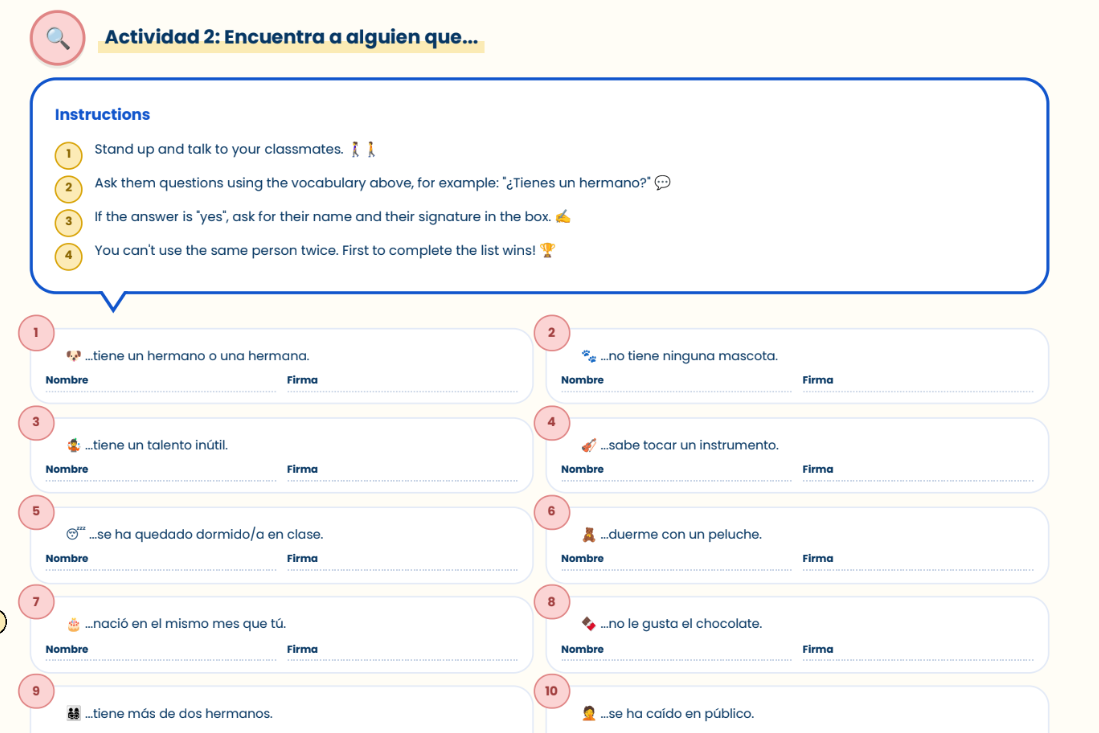Click the teddy bear icon in item 6
The image size is (1099, 733).
point(589,535)
